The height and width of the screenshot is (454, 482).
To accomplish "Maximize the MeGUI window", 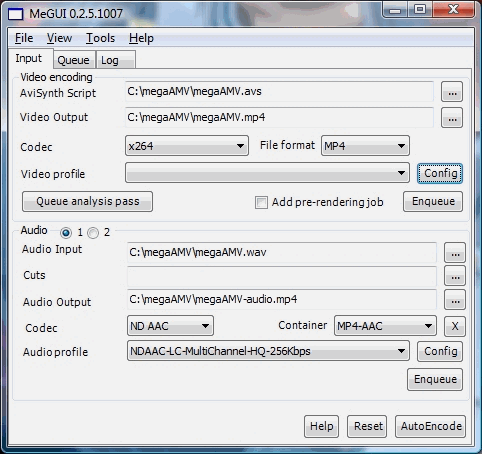I will click(420, 10).
